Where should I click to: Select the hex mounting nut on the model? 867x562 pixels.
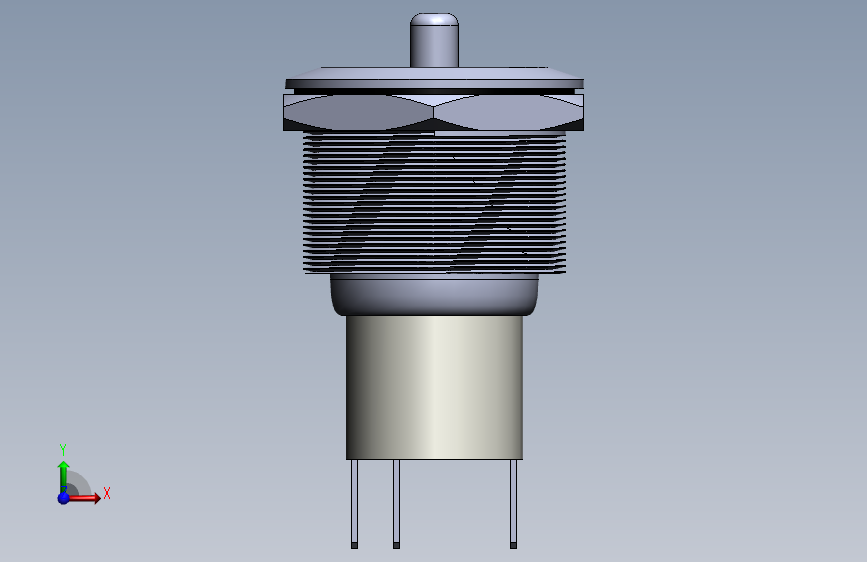(x=434, y=112)
